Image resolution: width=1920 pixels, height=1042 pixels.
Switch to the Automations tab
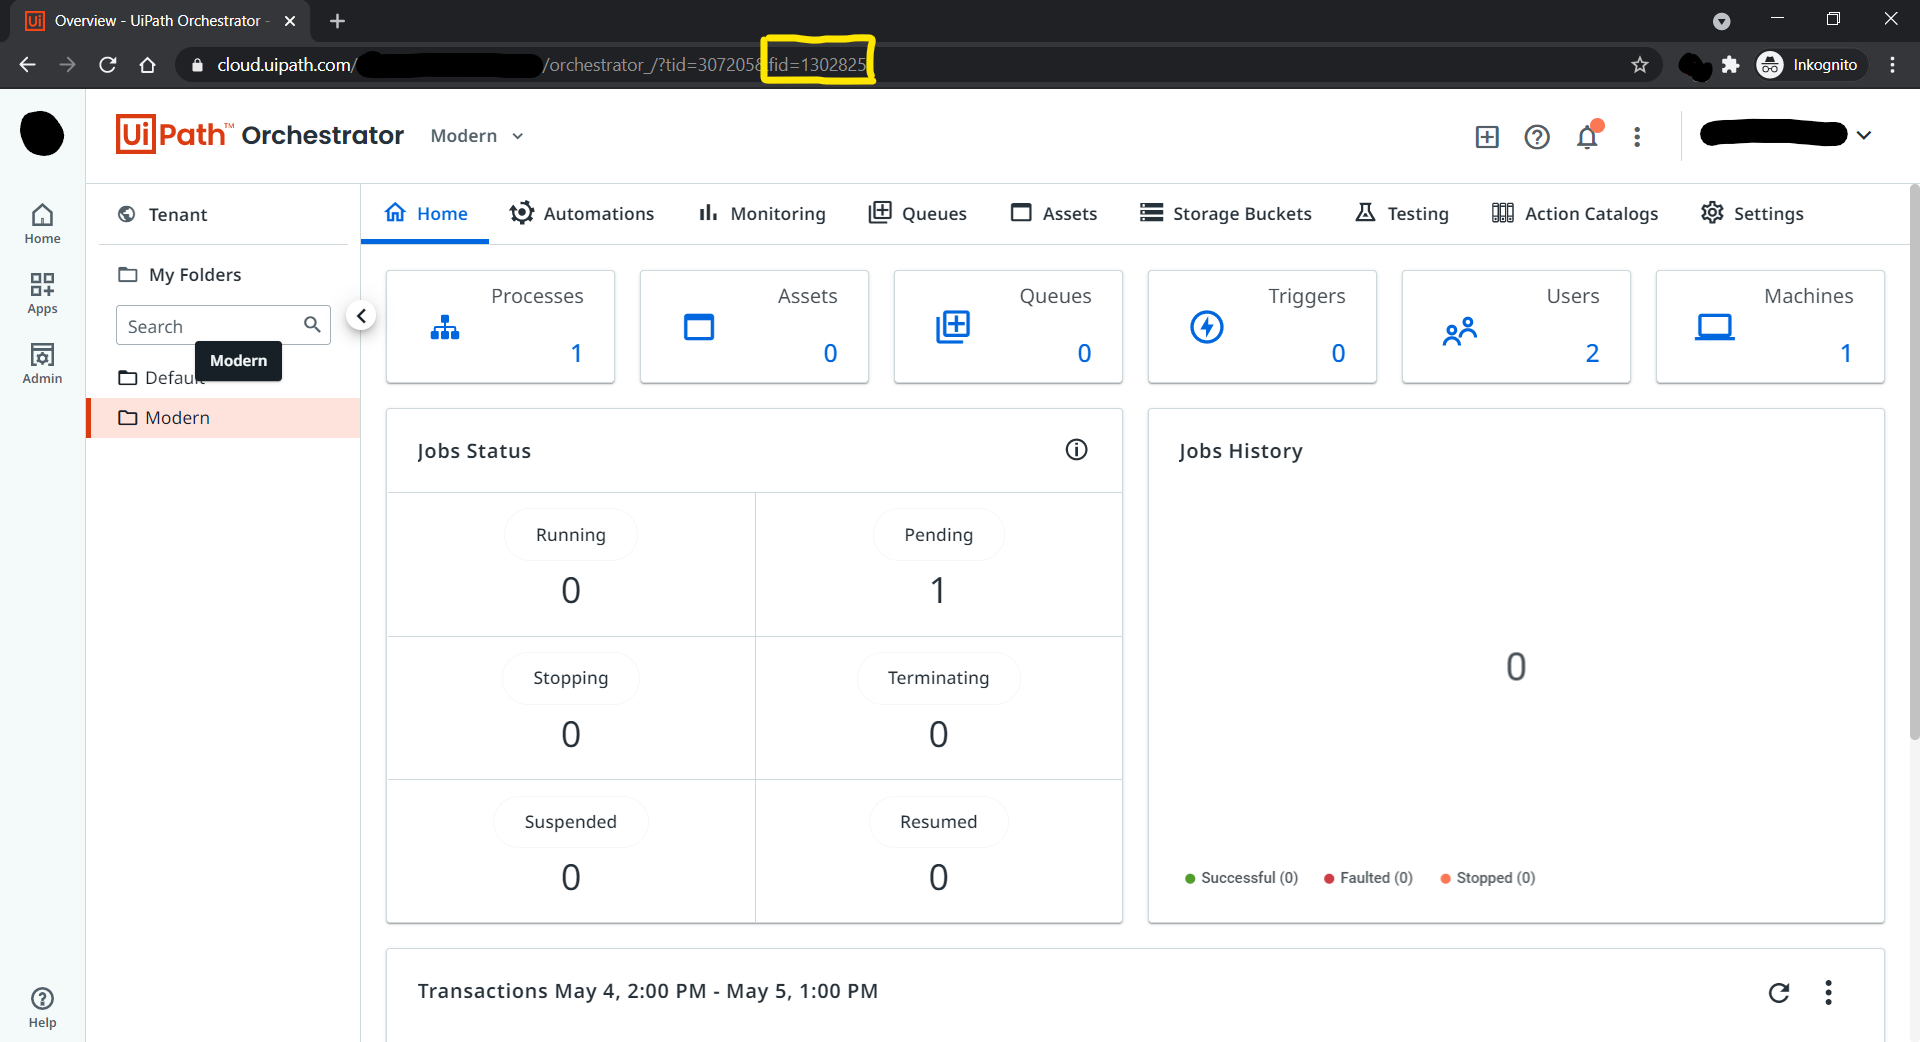582,214
